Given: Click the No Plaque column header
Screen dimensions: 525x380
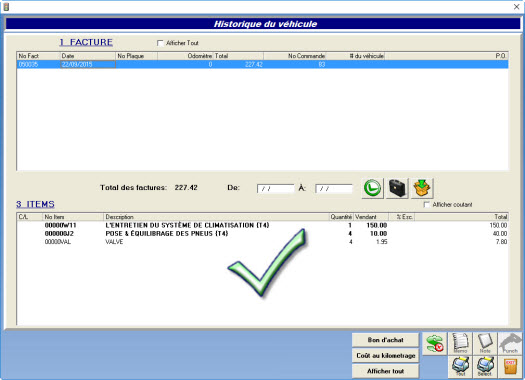Looking at the screenshot, I should pos(136,56).
